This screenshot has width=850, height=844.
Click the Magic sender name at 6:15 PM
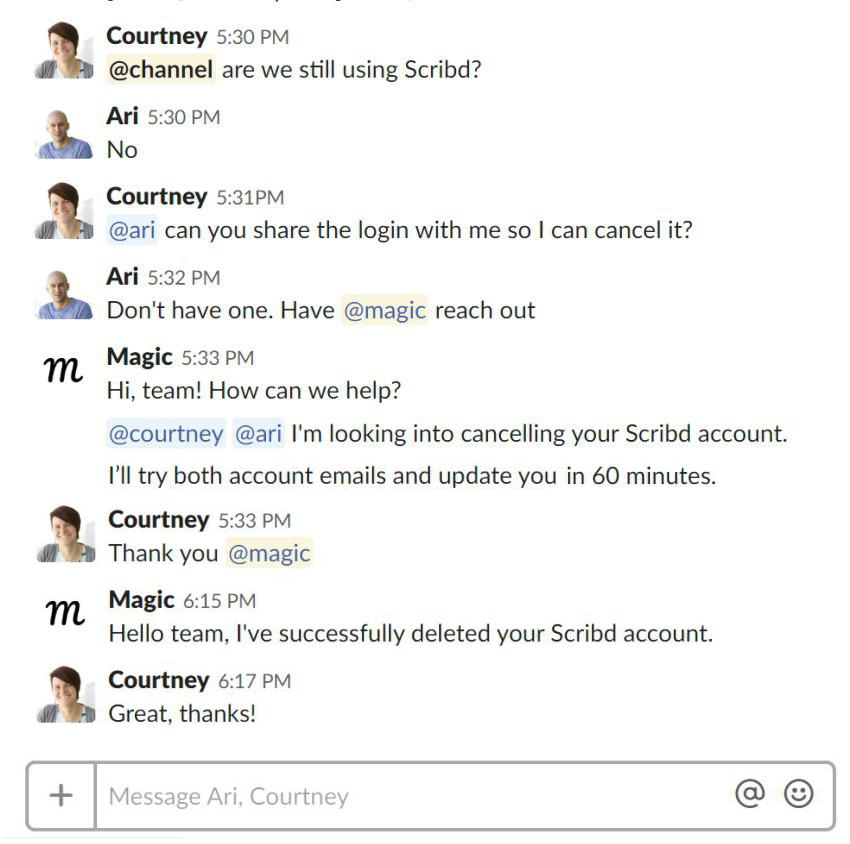[x=141, y=600]
